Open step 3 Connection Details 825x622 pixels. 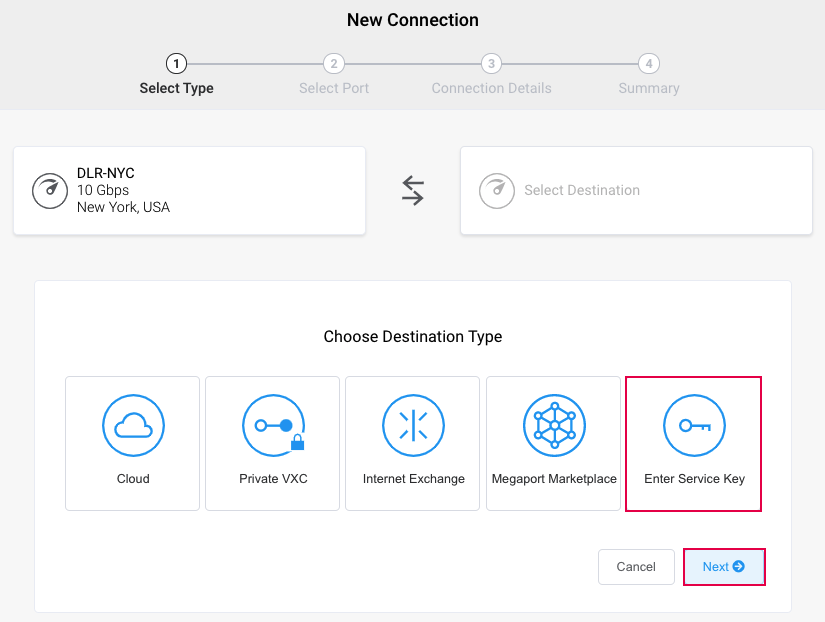491,64
